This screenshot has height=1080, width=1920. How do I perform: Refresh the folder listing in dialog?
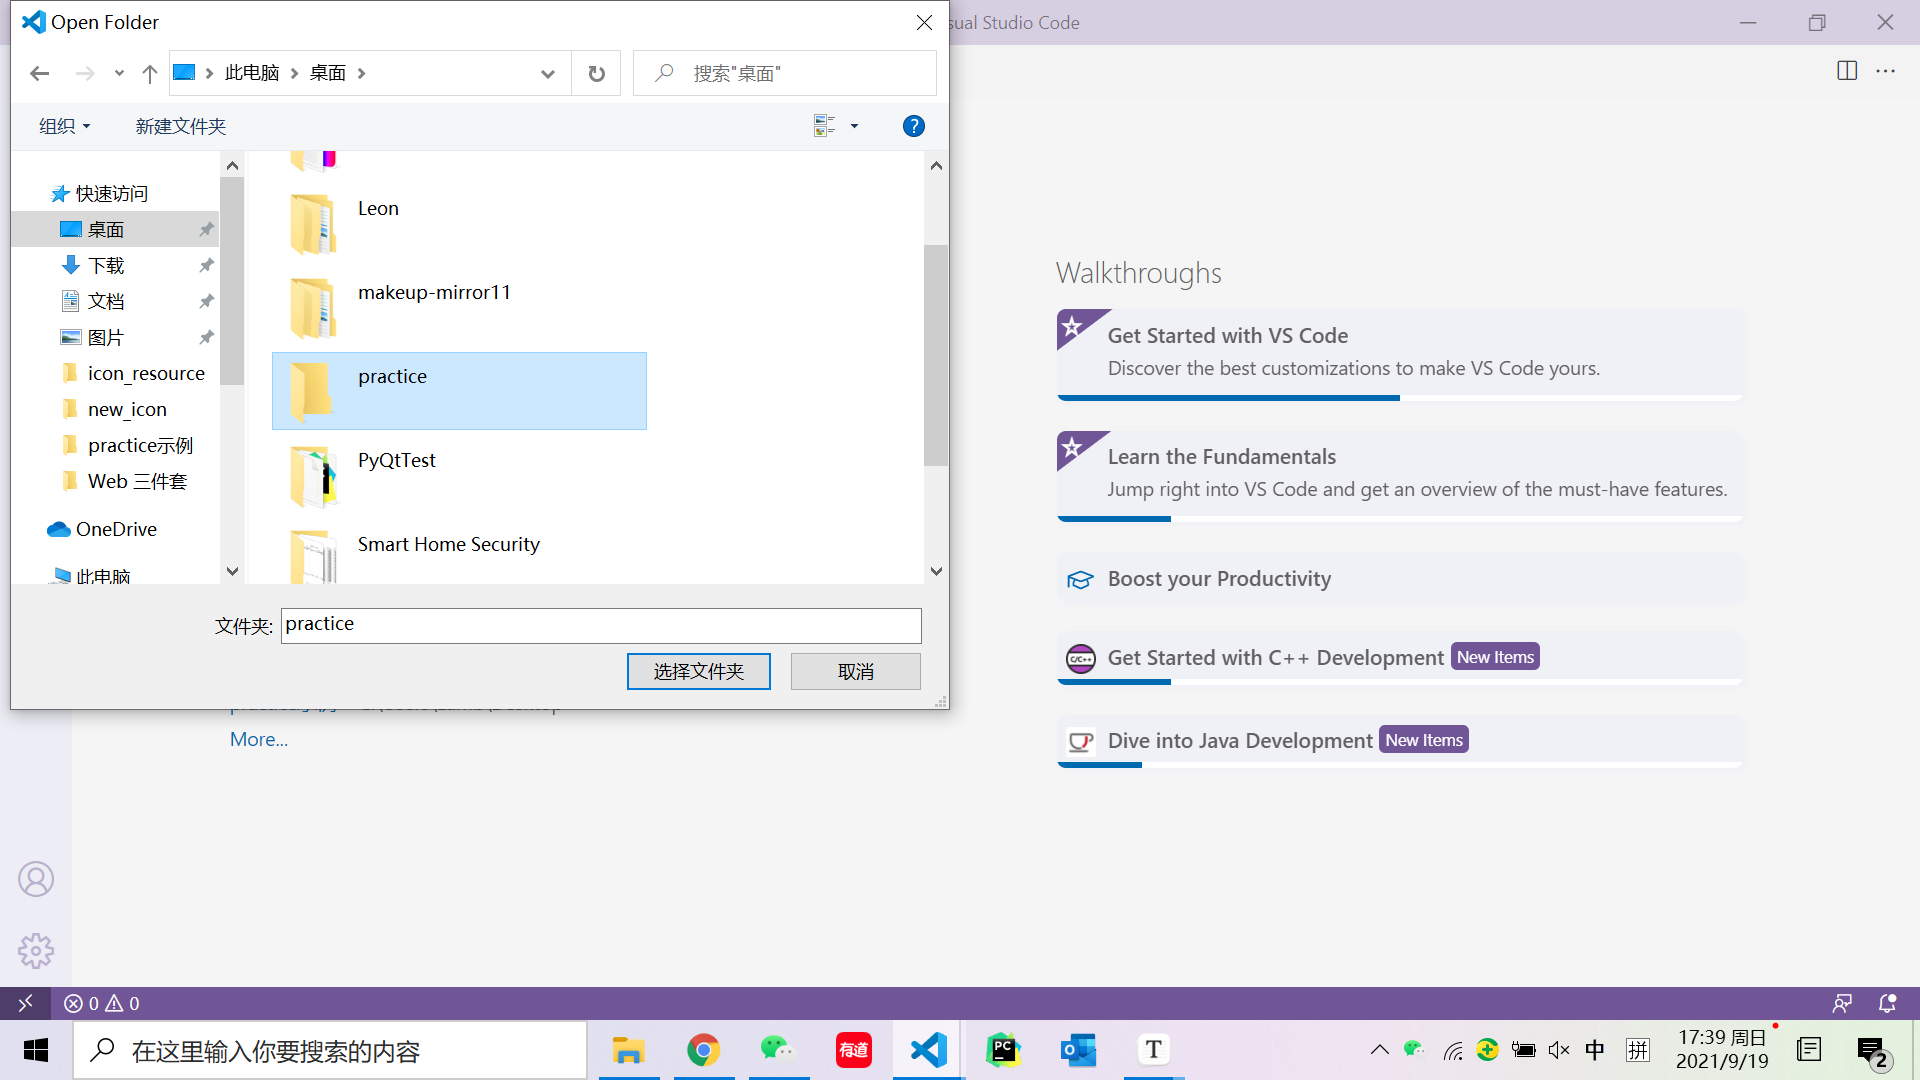[x=596, y=73]
